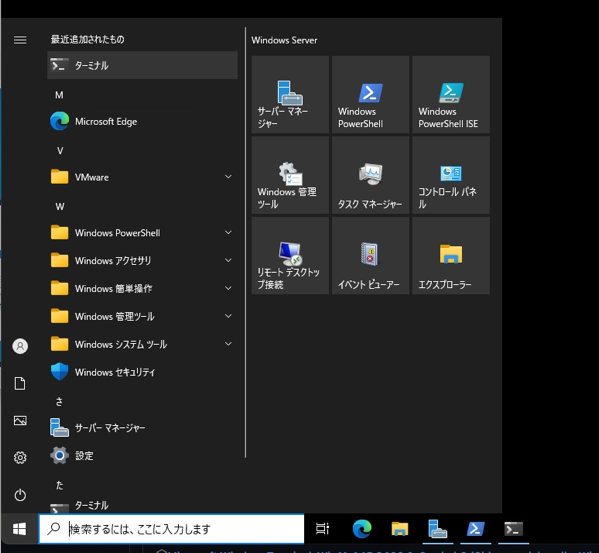Open File Explorer from the taskbar

(x=400, y=529)
